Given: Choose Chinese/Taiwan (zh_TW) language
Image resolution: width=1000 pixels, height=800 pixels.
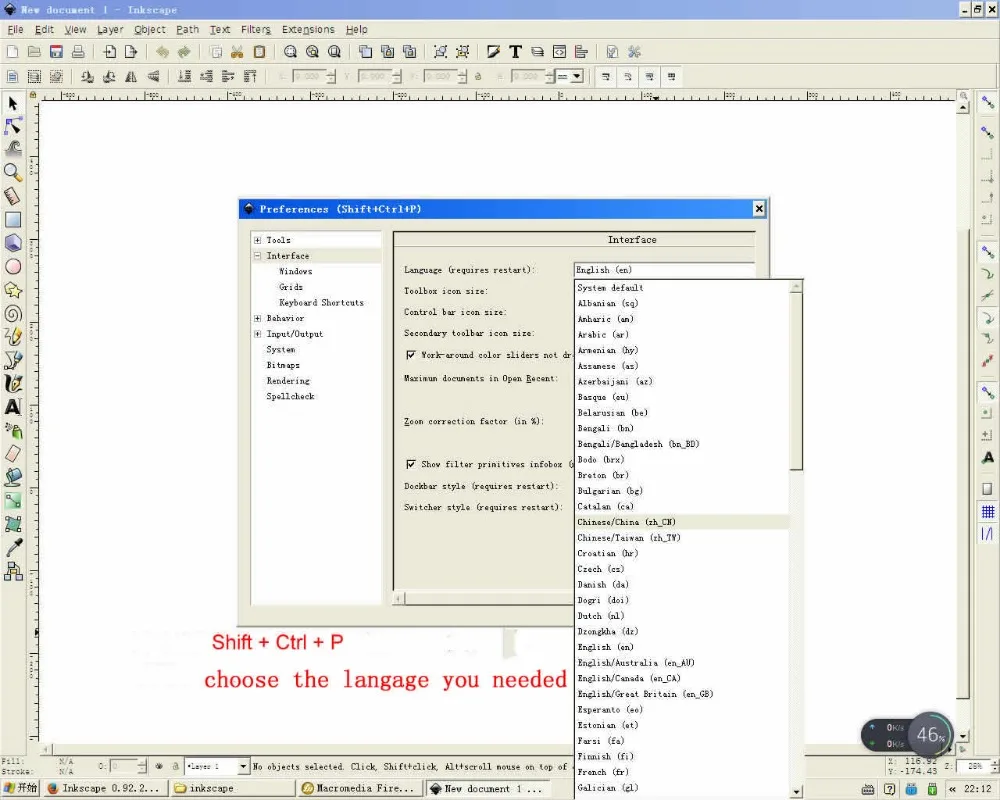Looking at the screenshot, I should click(x=682, y=538).
